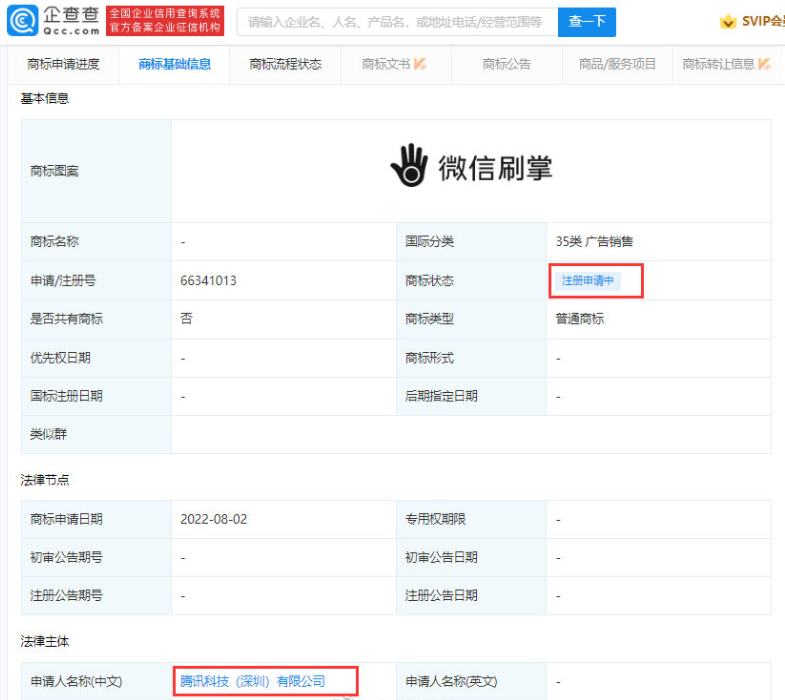Image resolution: width=785 pixels, height=700 pixels.
Task: Open the 腾讯科技（深圳）有限公司 applicant link
Action: [253, 681]
